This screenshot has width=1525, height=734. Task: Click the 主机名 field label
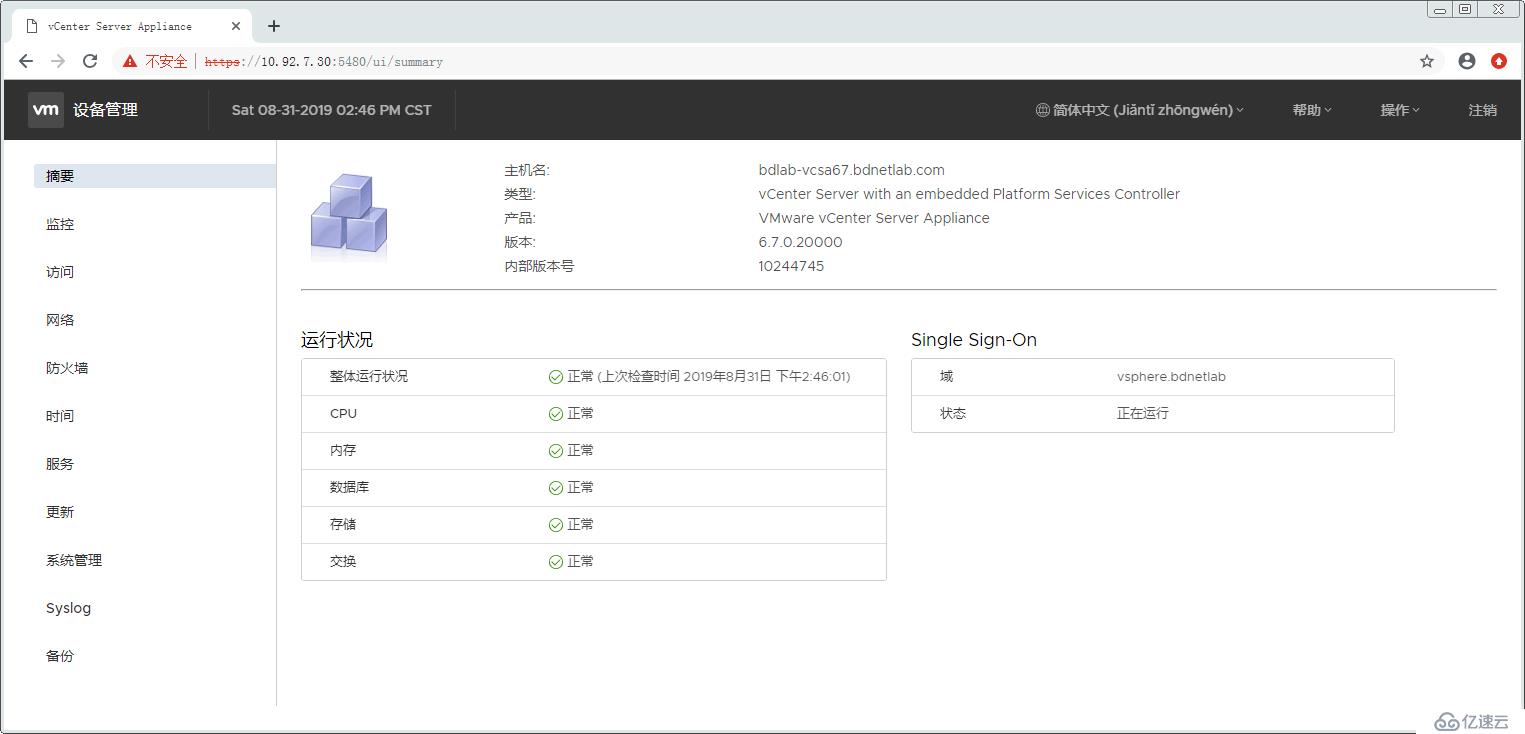click(527, 170)
